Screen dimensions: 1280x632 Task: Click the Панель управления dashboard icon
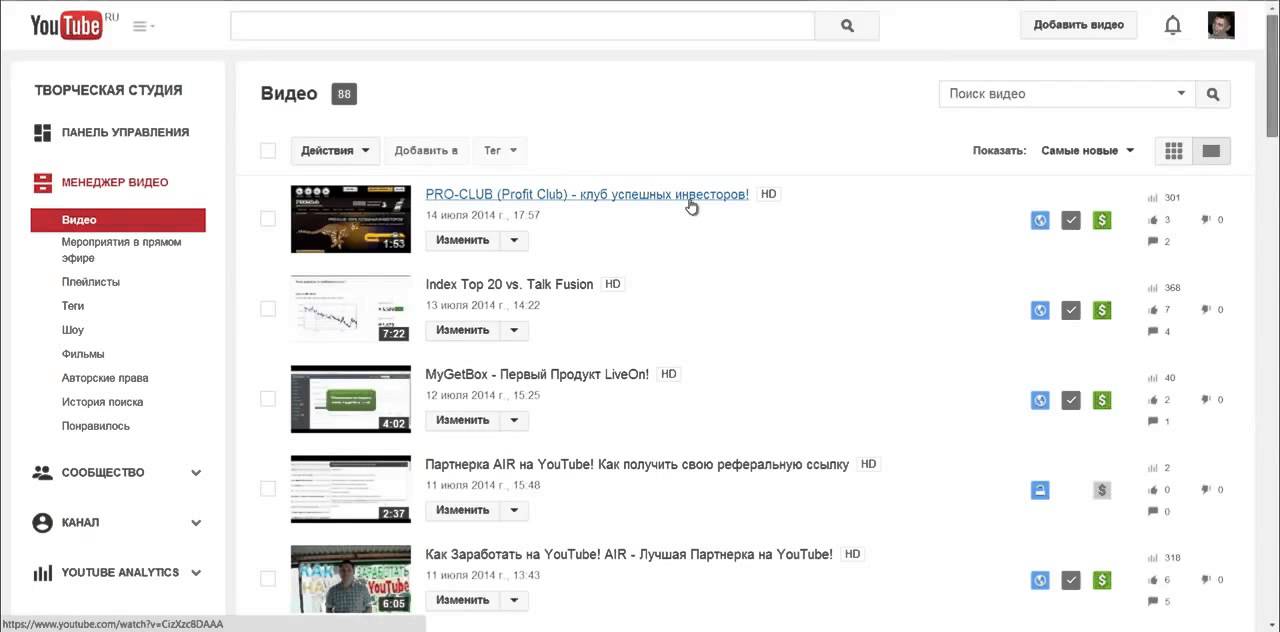click(42, 132)
